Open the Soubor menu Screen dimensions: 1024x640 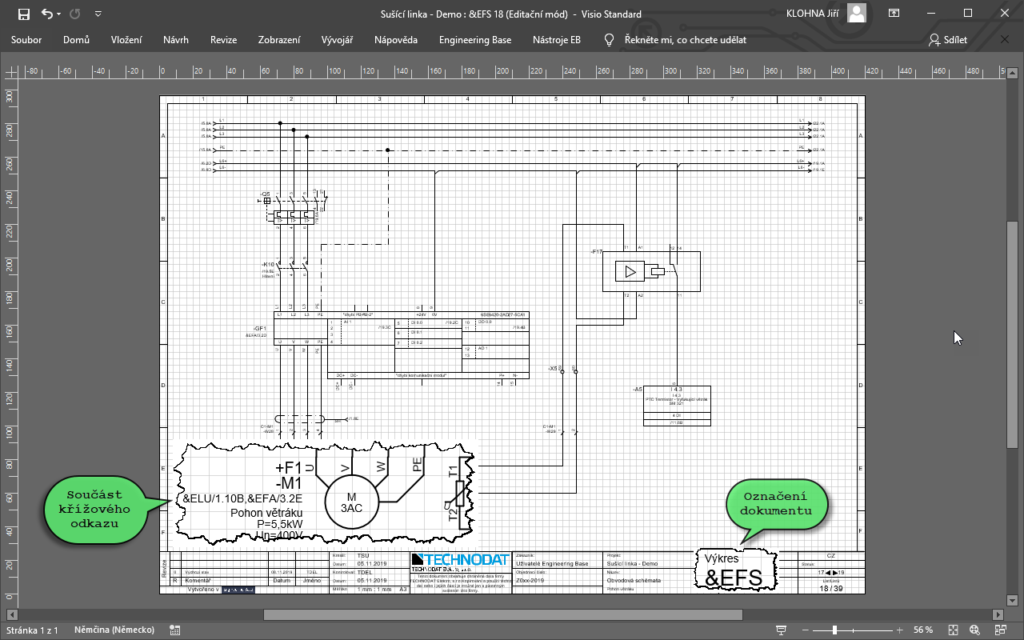(x=26, y=40)
